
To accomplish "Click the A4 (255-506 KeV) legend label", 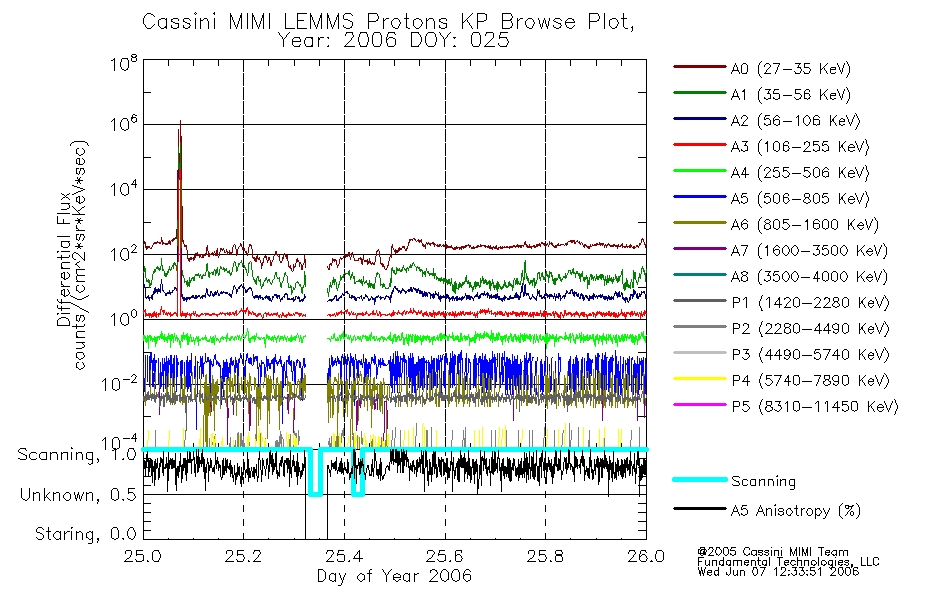I will (800, 173).
